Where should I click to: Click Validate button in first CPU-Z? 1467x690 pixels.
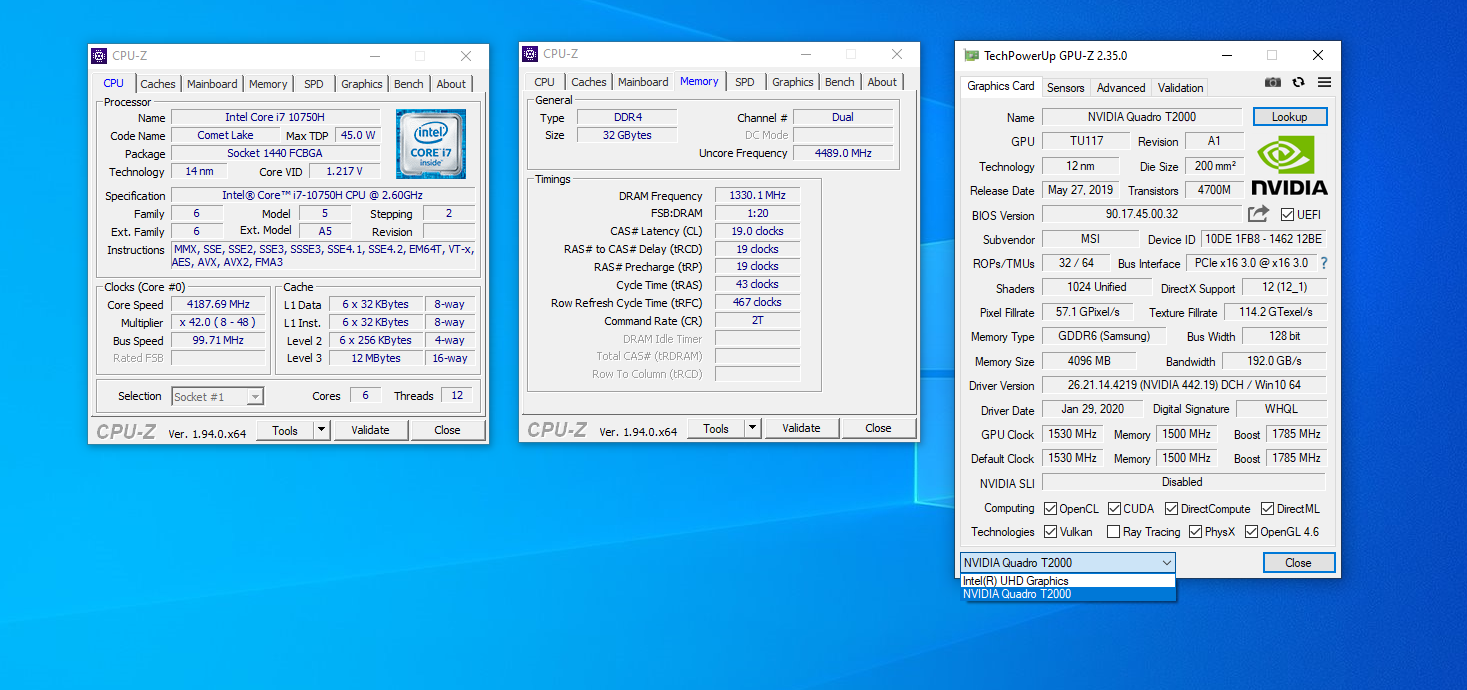370,430
